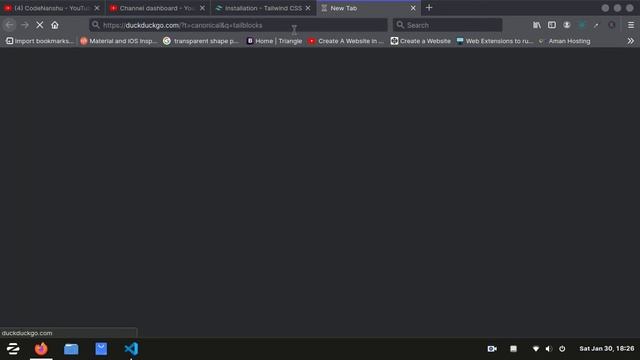Open the power tray icon
Screen dimensions: 640x360
(562, 349)
